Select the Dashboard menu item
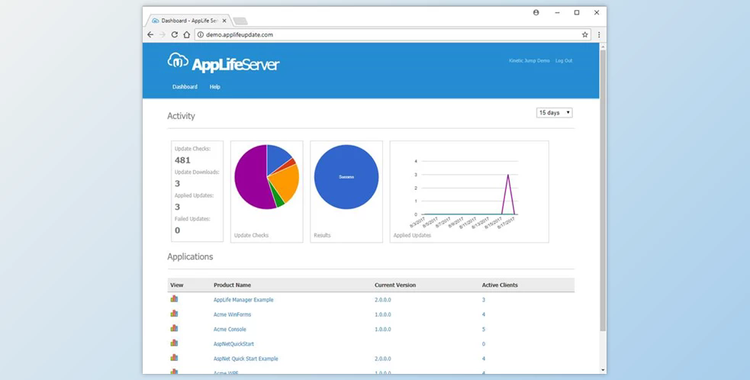750x380 pixels. click(x=185, y=87)
